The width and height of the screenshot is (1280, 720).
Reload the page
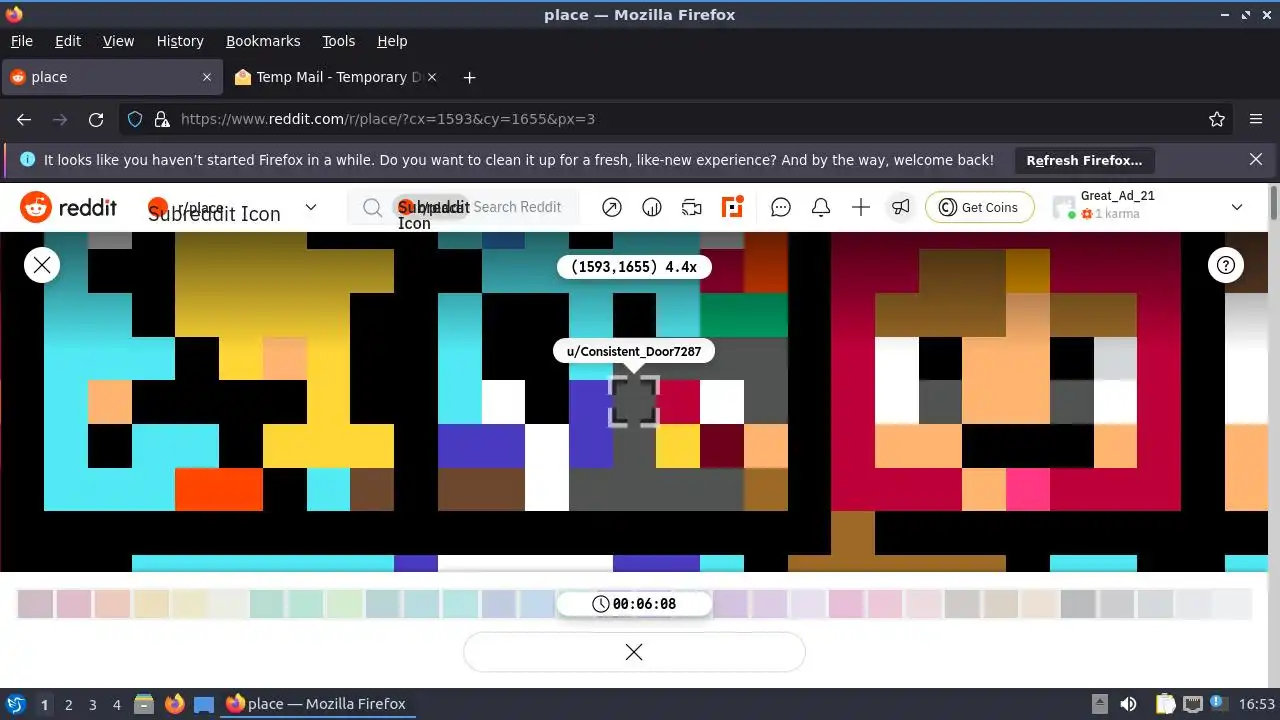point(96,119)
